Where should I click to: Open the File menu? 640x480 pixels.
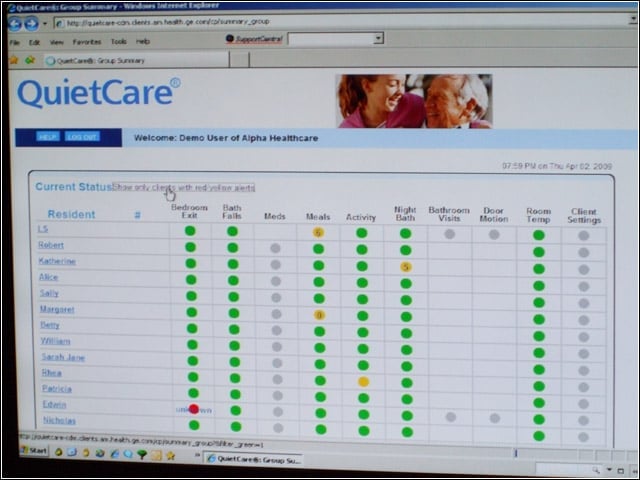coord(15,42)
